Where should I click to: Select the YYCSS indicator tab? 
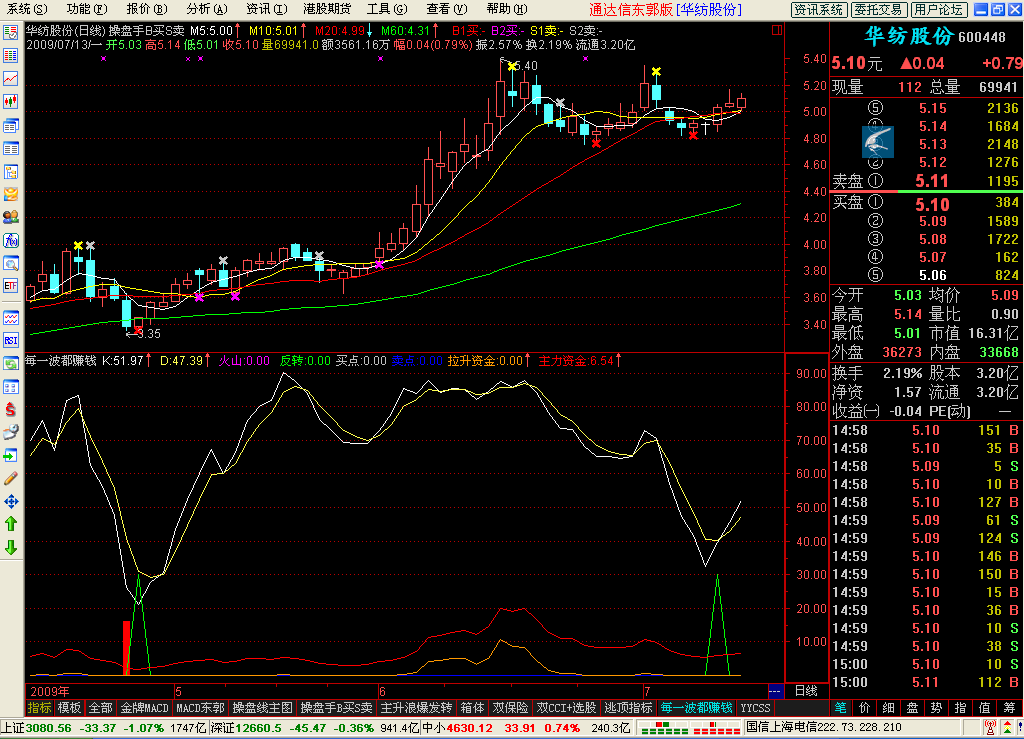(x=755, y=708)
